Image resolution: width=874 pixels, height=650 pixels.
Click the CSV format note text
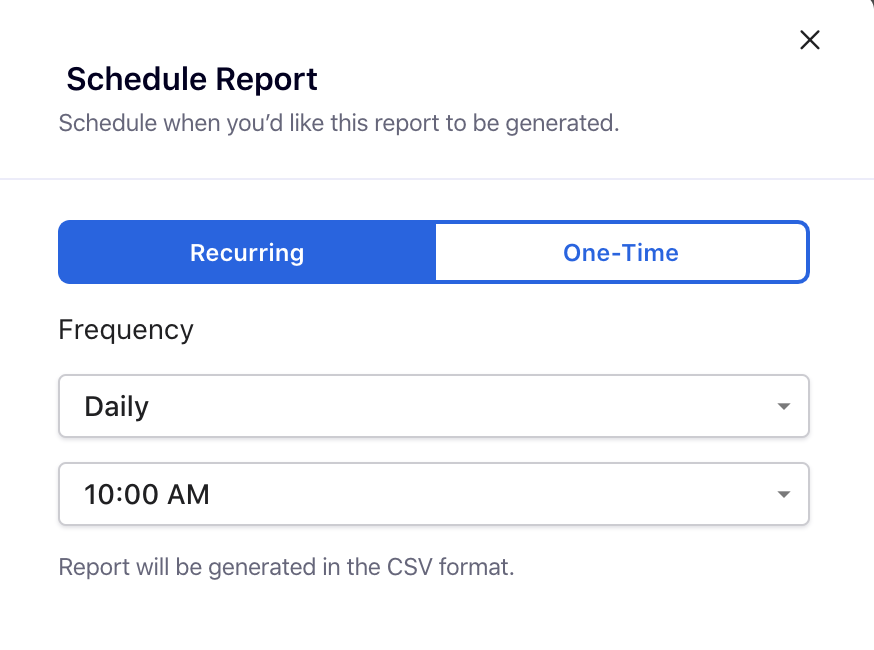click(286, 568)
